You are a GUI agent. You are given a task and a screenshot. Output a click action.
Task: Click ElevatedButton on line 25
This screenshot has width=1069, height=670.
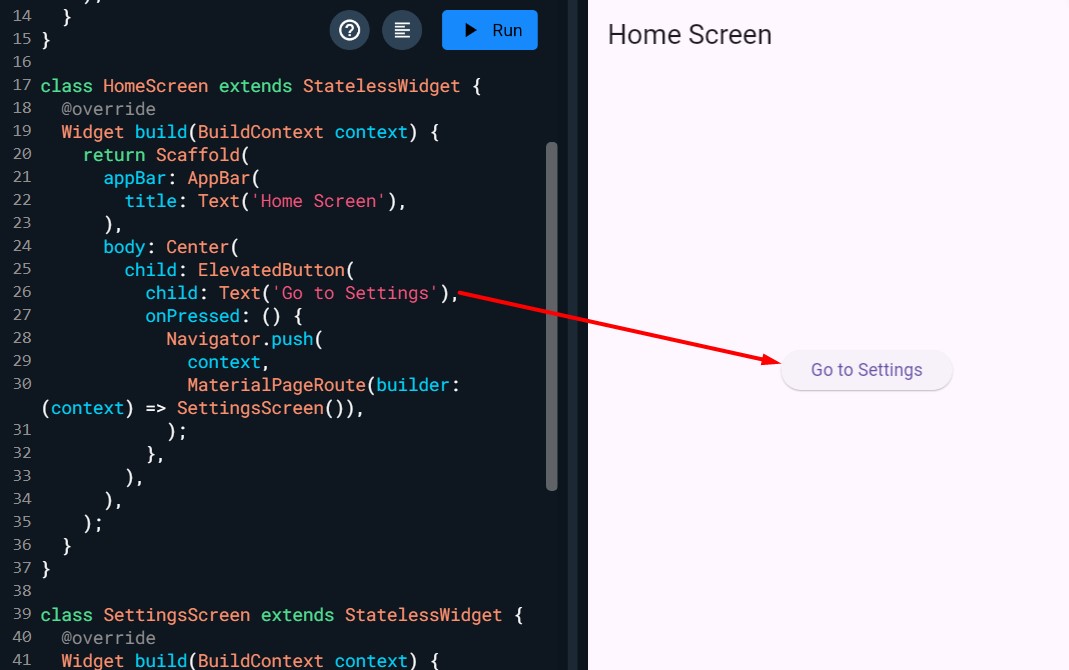(271, 270)
